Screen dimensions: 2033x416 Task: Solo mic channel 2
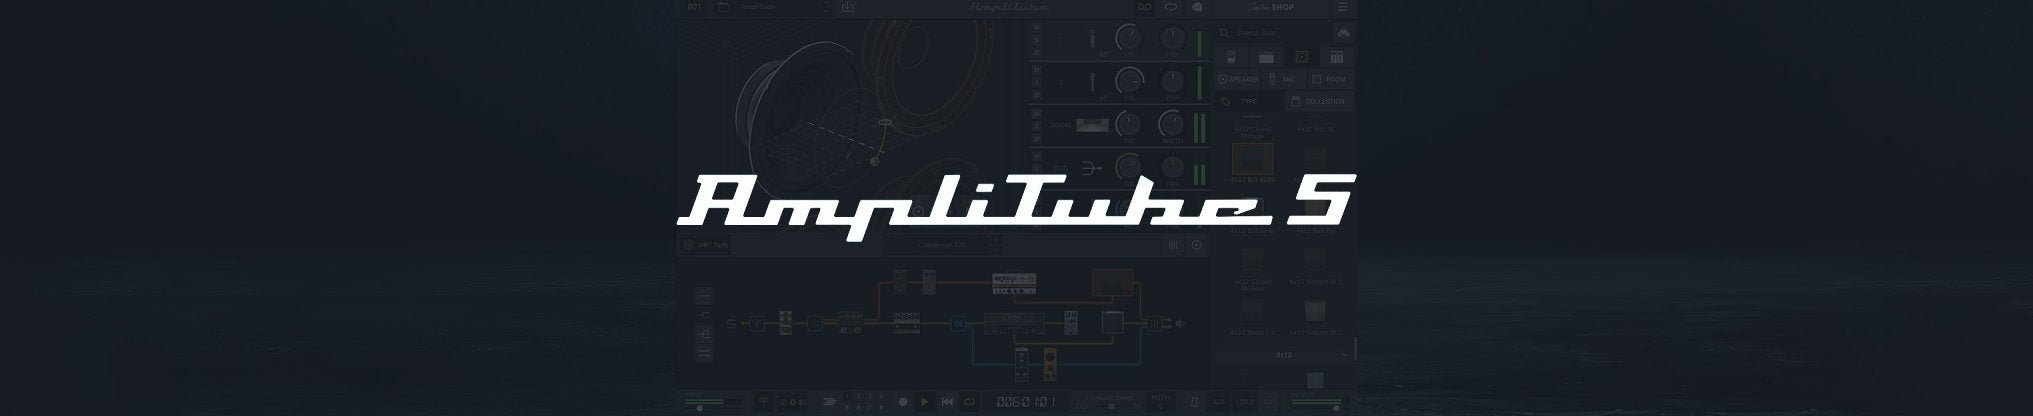1037,83
